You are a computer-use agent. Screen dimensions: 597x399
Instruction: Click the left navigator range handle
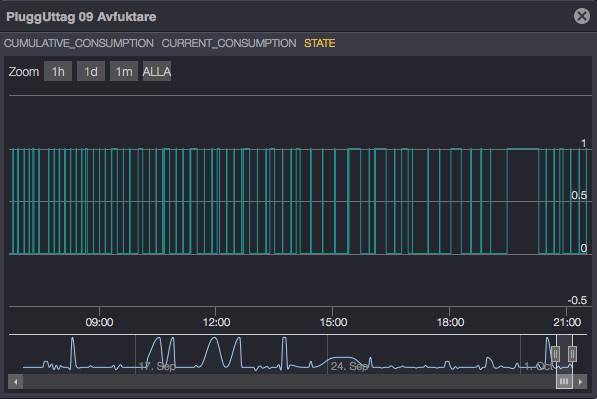555,354
